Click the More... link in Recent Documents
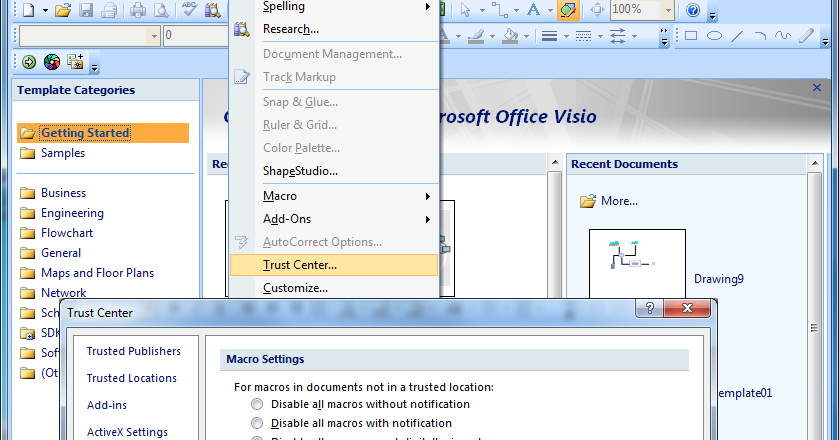This screenshot has width=839, height=440. point(609,201)
